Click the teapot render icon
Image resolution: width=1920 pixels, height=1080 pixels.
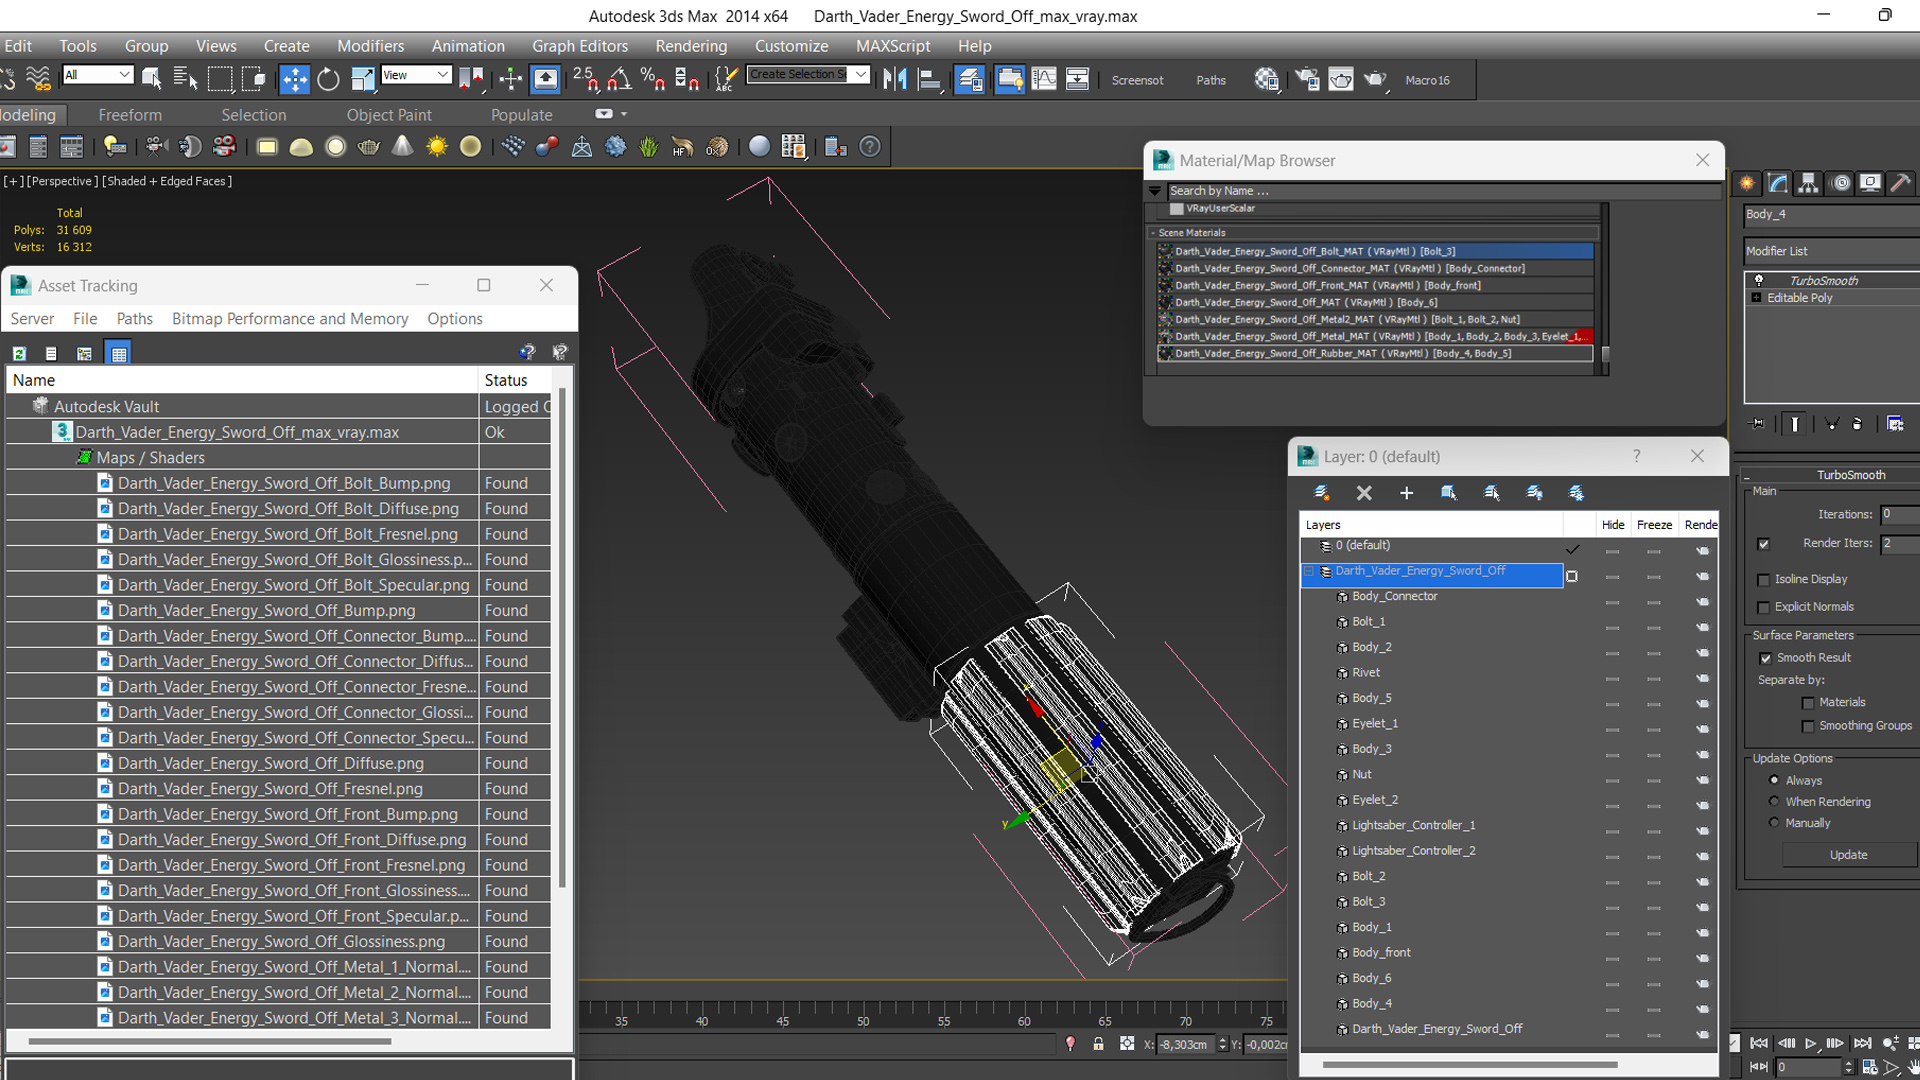[x=1375, y=79]
